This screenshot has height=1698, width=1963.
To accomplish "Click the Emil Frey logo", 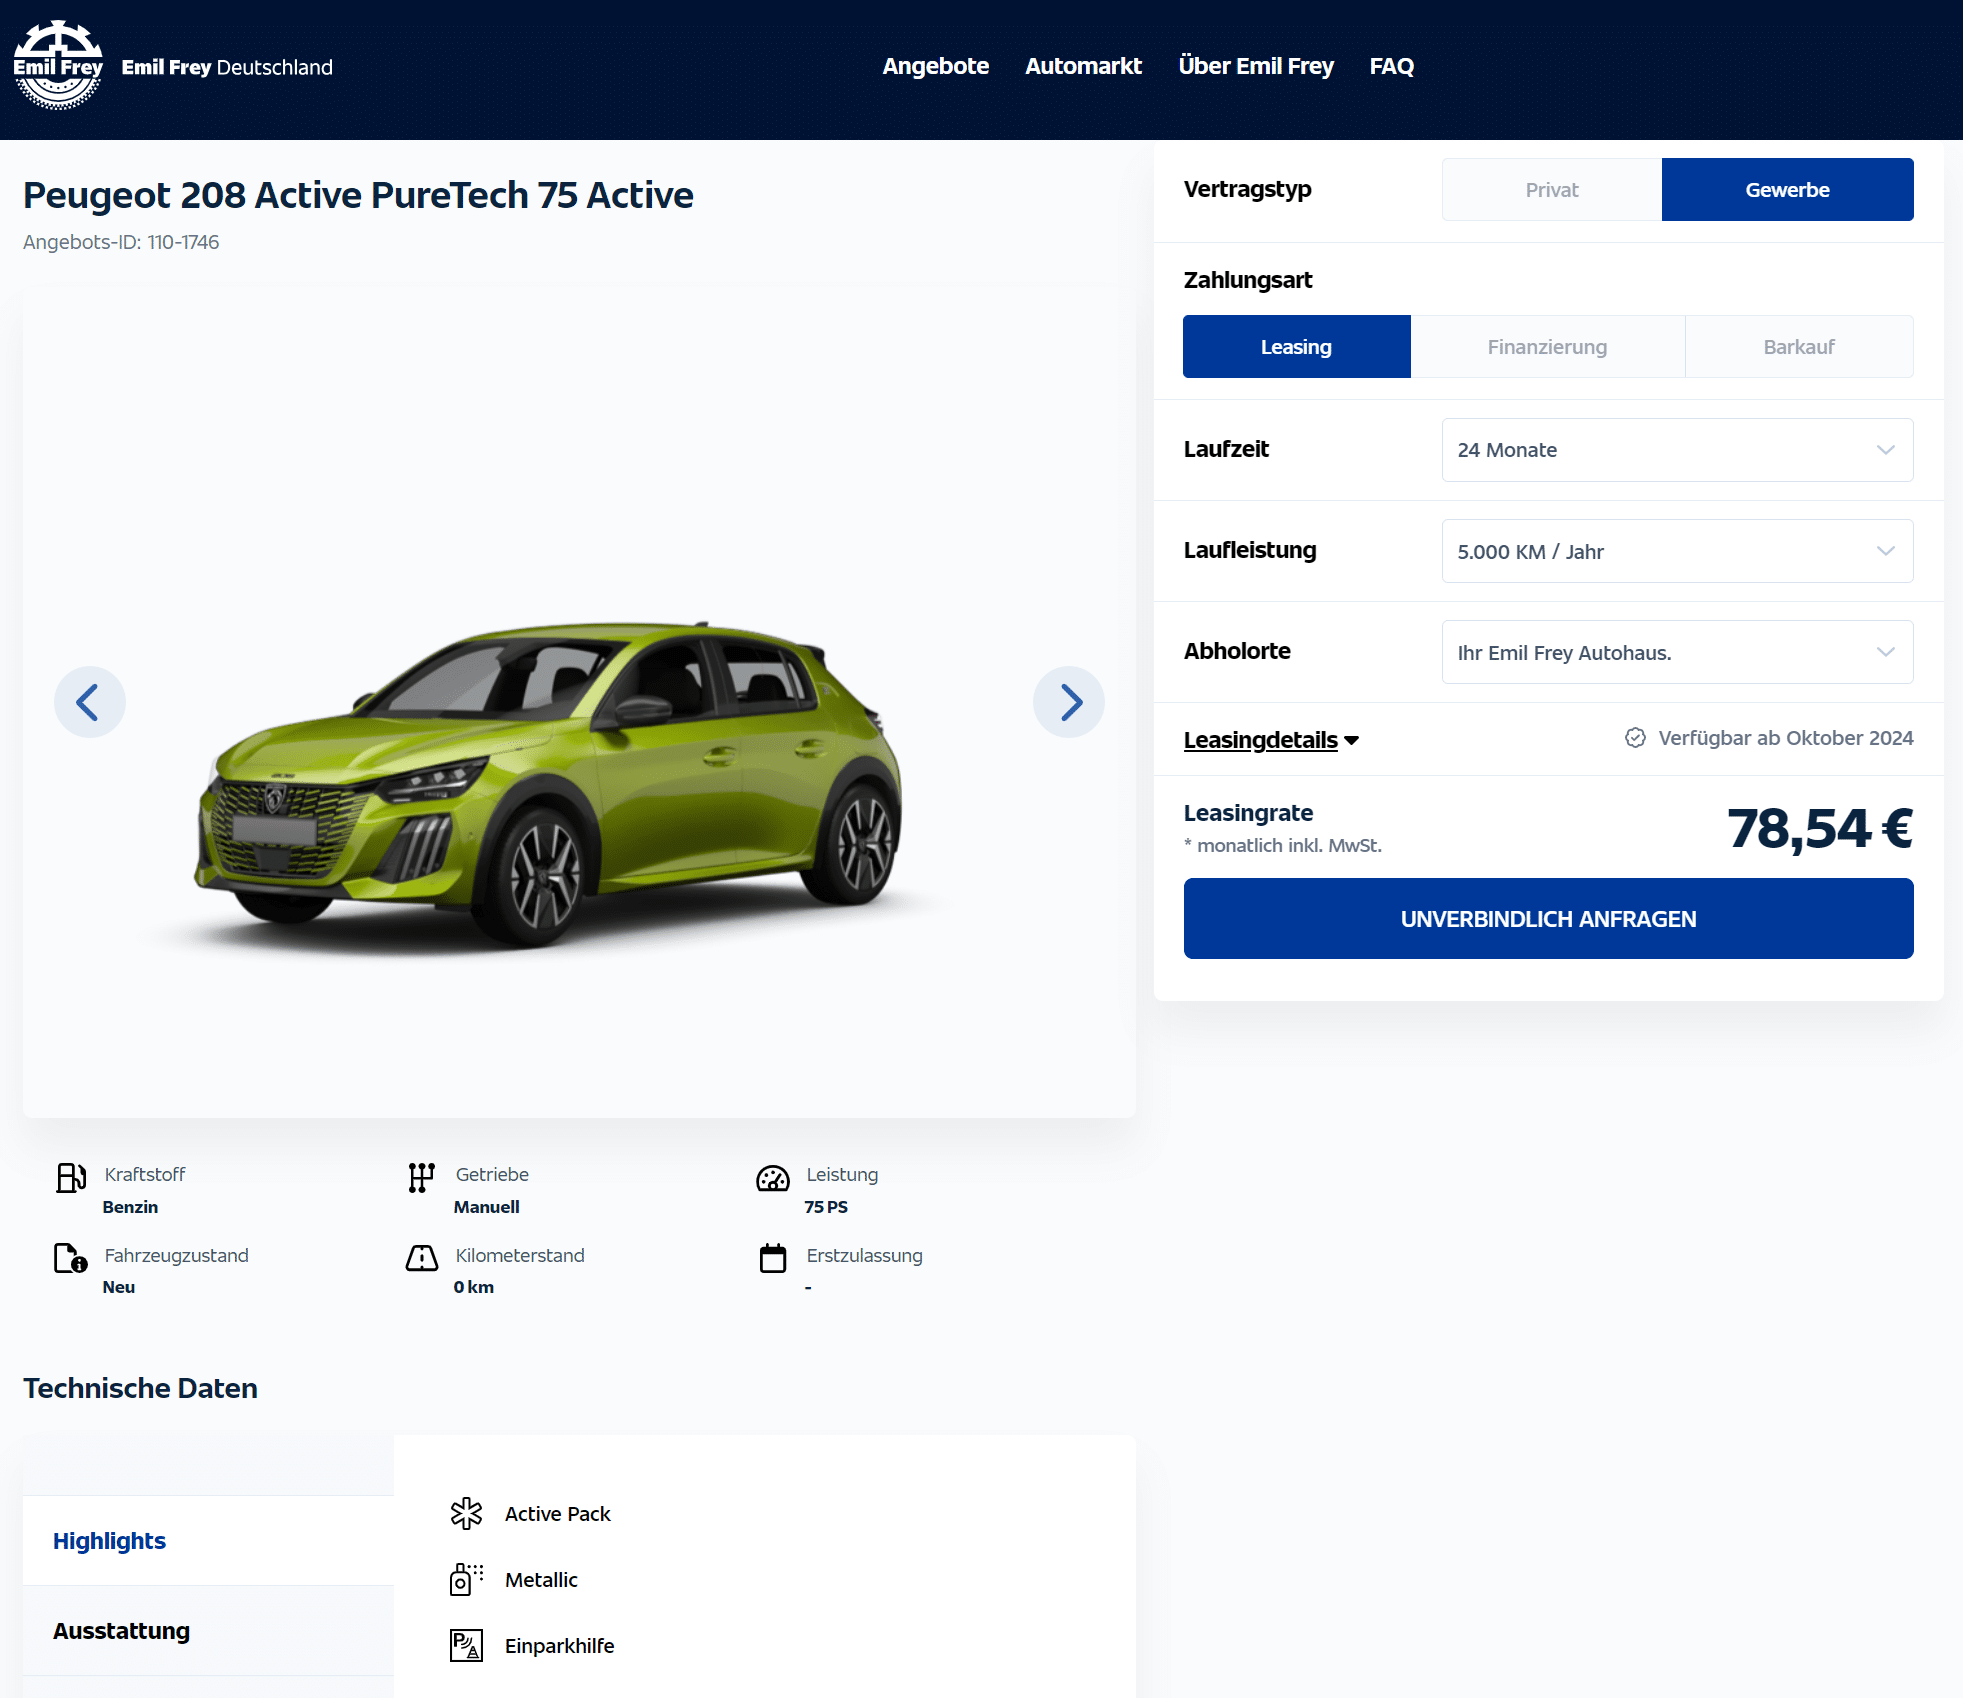I will point(58,66).
